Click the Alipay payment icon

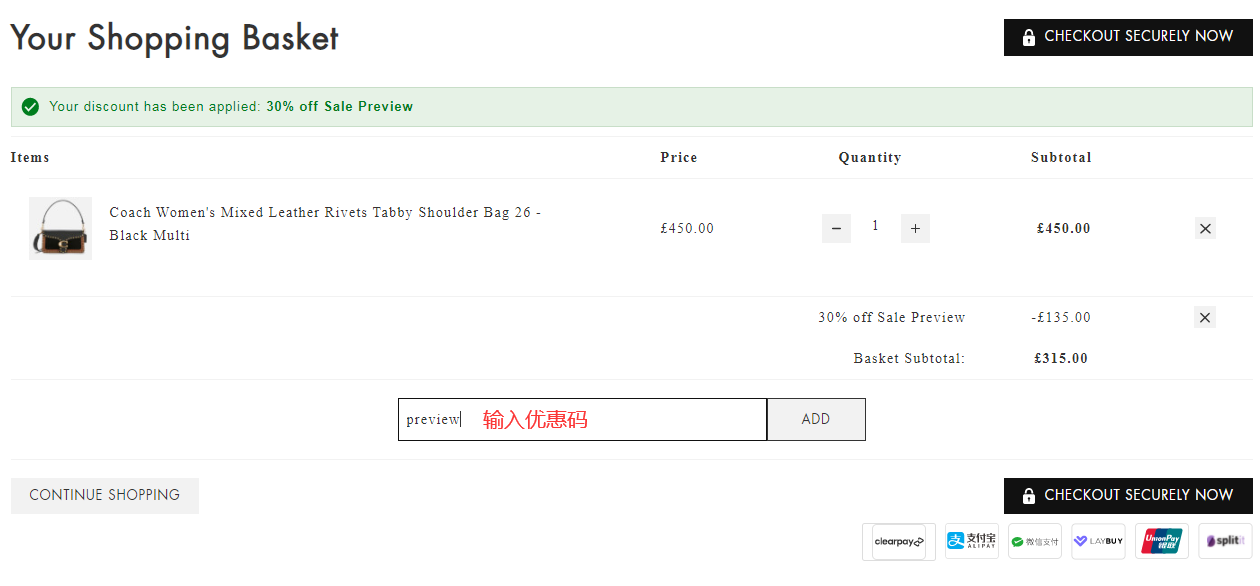click(x=972, y=541)
